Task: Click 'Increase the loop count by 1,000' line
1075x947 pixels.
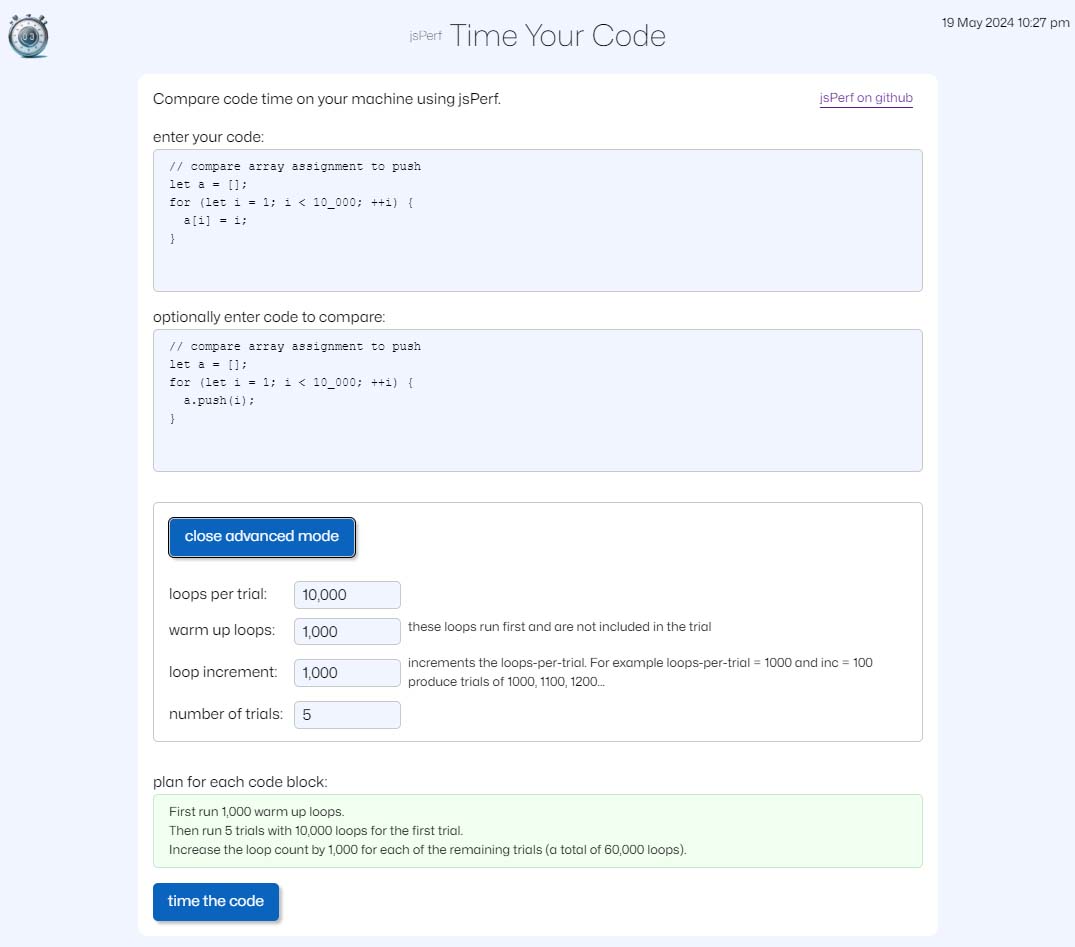Action: point(428,850)
